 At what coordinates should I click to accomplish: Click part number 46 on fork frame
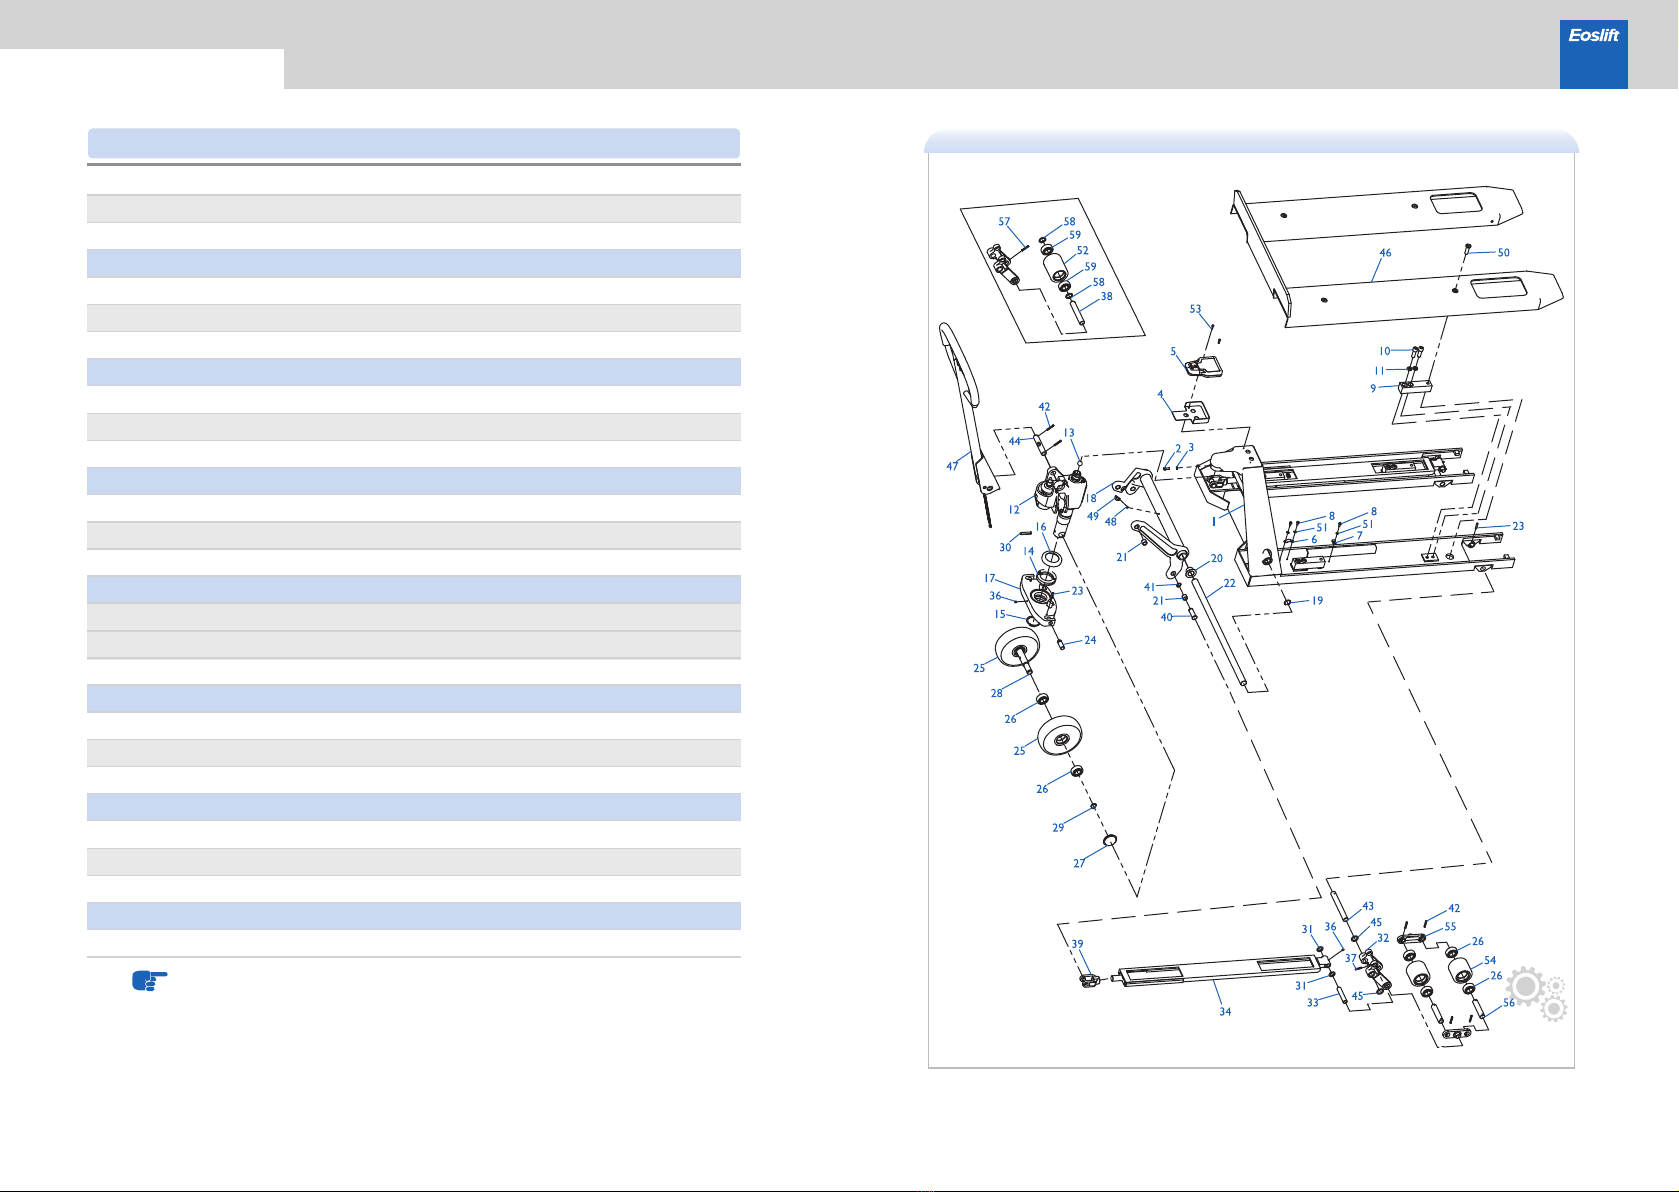tap(1385, 253)
